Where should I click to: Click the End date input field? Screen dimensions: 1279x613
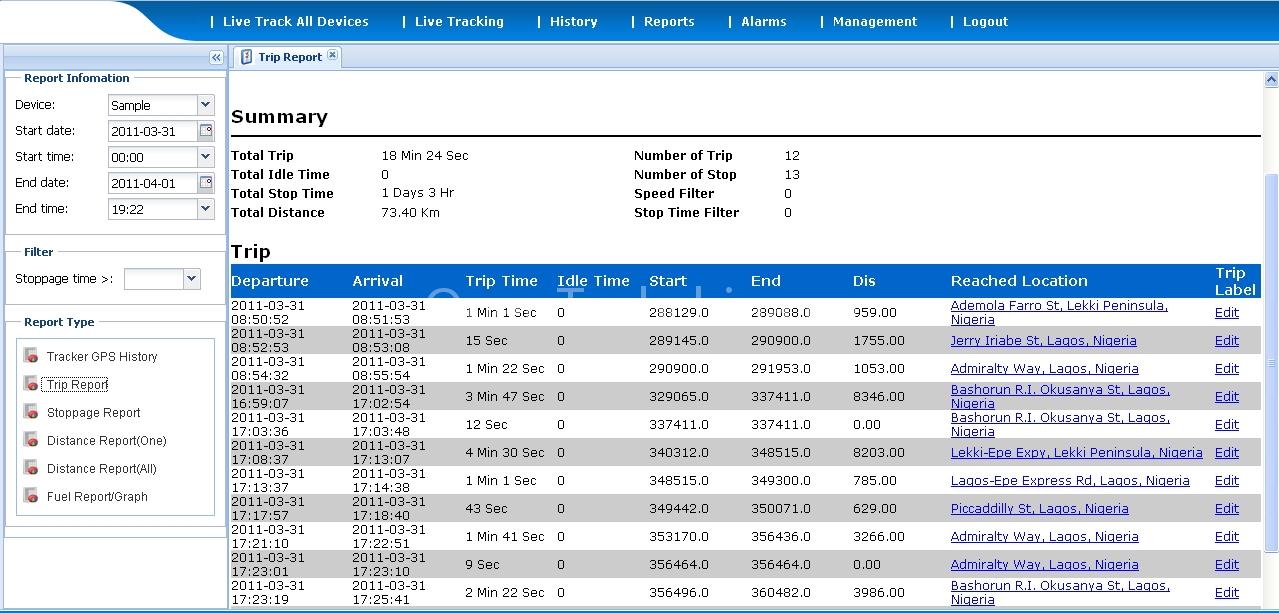tap(152, 182)
